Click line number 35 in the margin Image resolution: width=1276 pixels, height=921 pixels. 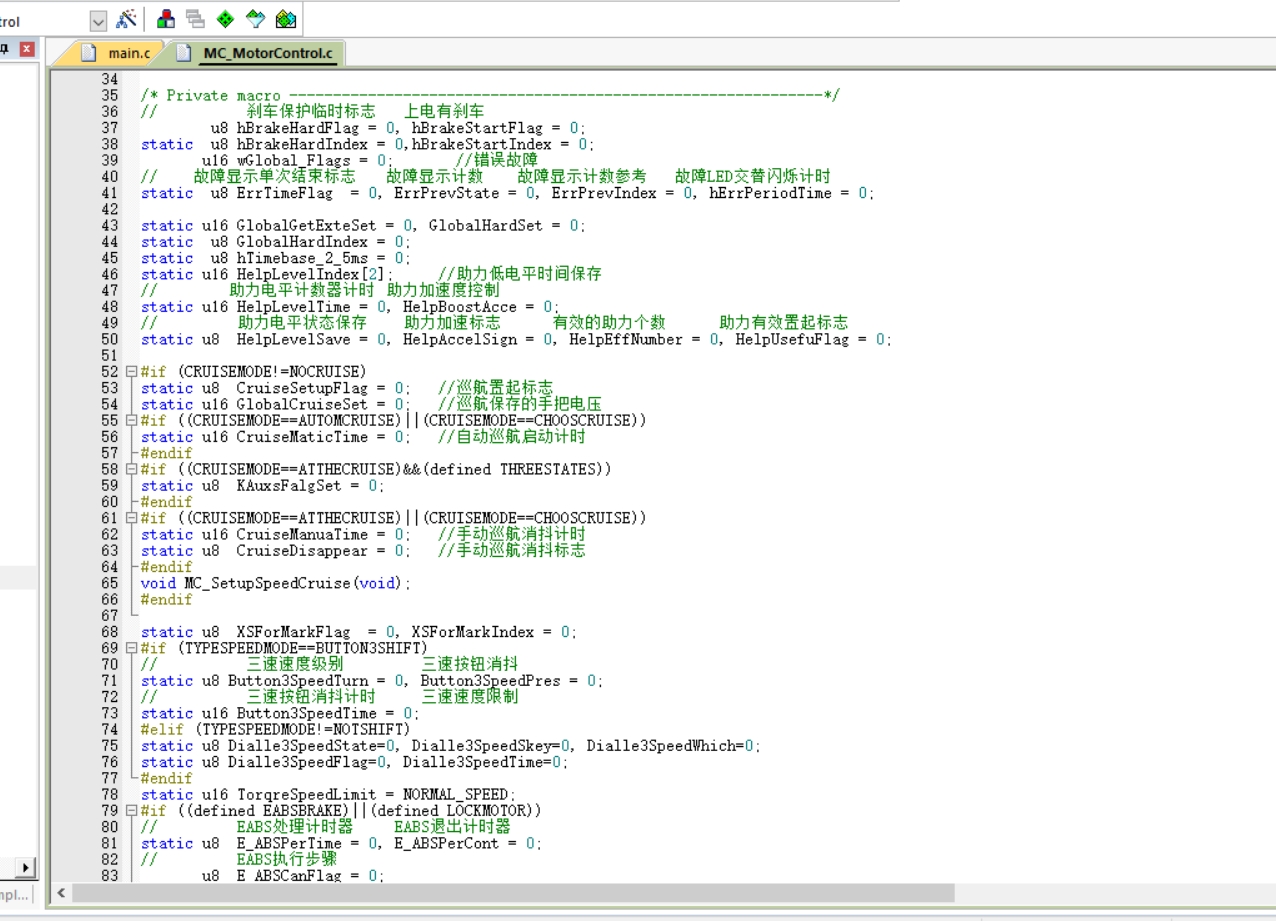[x=109, y=95]
